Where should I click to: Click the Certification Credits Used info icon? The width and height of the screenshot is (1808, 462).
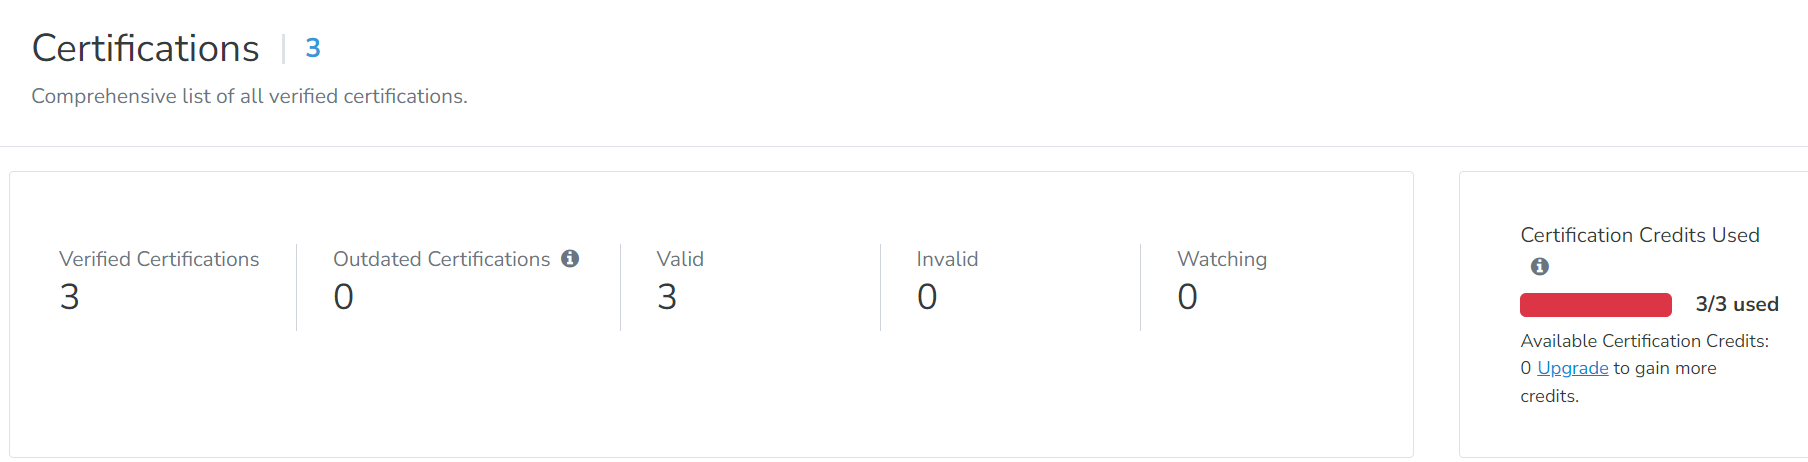coord(1540,266)
